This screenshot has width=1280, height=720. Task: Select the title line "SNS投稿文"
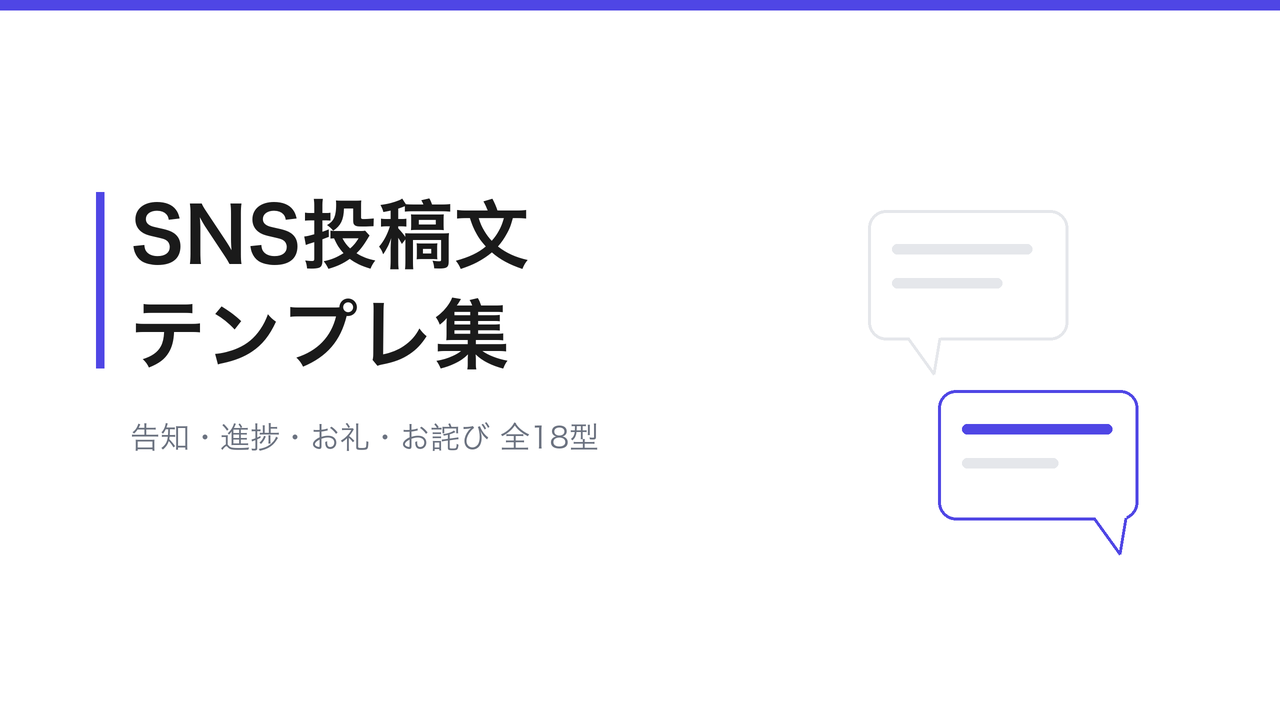pyautogui.click(x=330, y=235)
